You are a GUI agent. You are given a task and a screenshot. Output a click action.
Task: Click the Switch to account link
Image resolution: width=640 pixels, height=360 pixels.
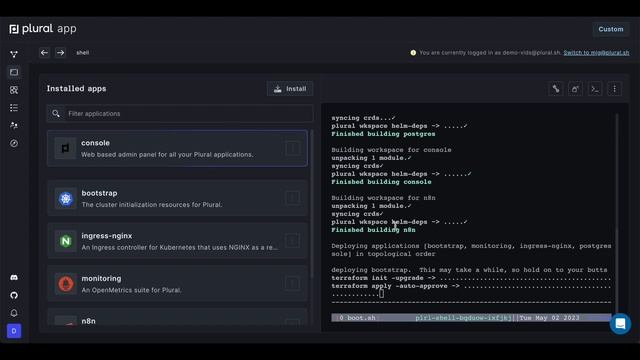(x=596, y=53)
